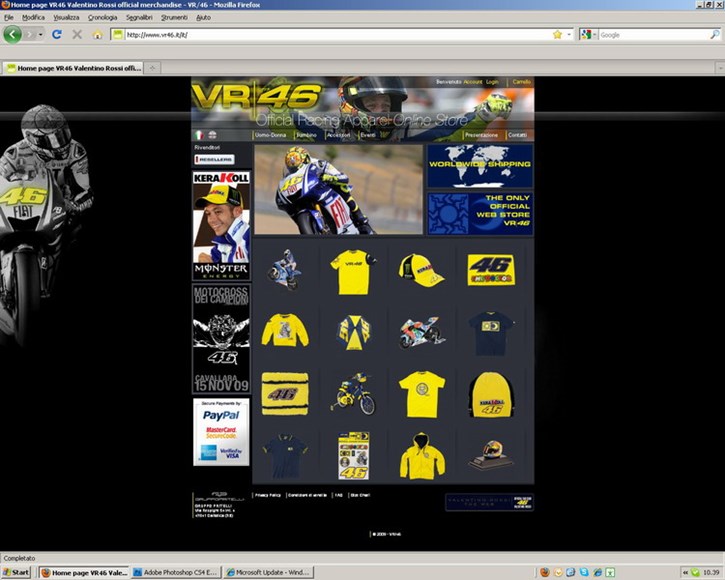Image resolution: width=725 pixels, height=580 pixels.
Task: Open the yellow beanie hat product
Action: [491, 395]
